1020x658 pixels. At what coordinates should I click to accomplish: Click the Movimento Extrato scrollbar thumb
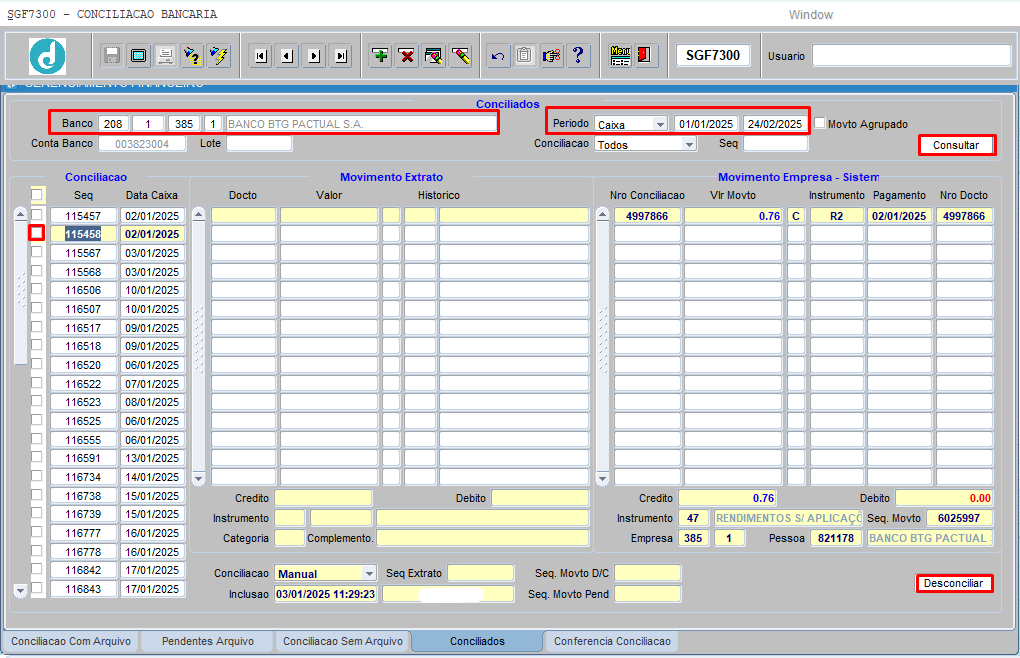pyautogui.click(x=199, y=346)
